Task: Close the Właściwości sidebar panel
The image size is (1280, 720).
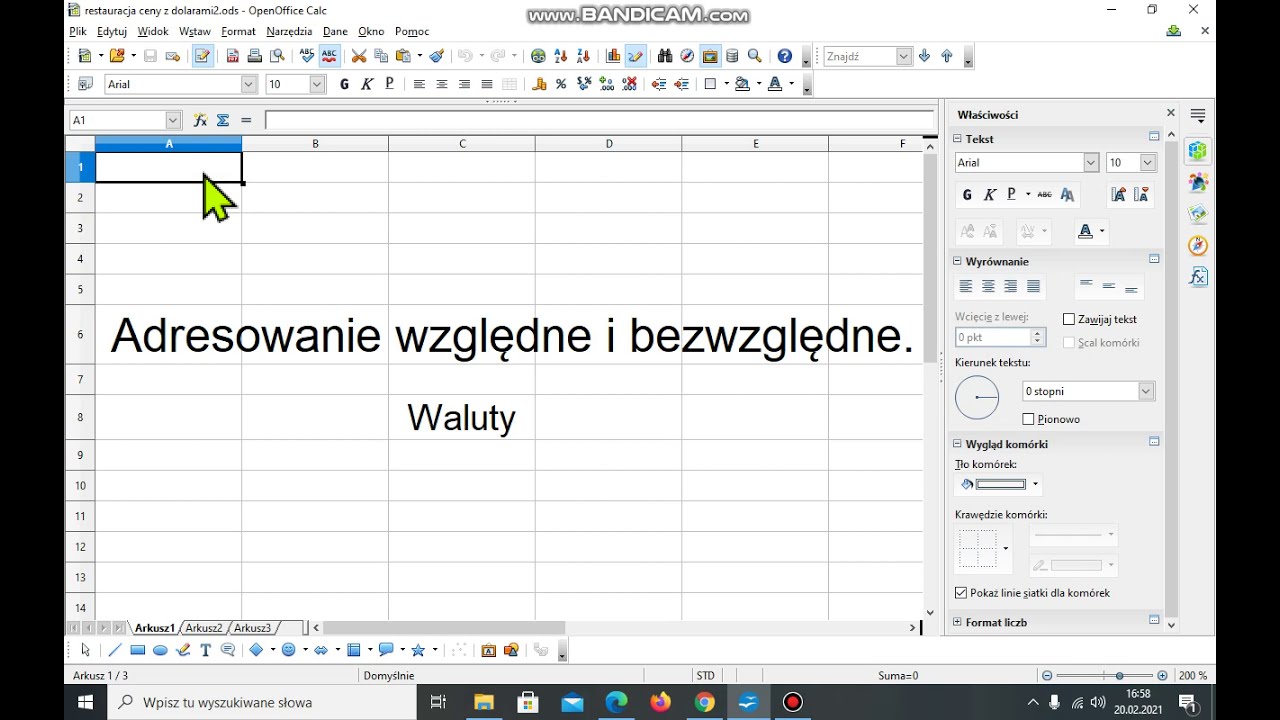Action: coord(1171,113)
